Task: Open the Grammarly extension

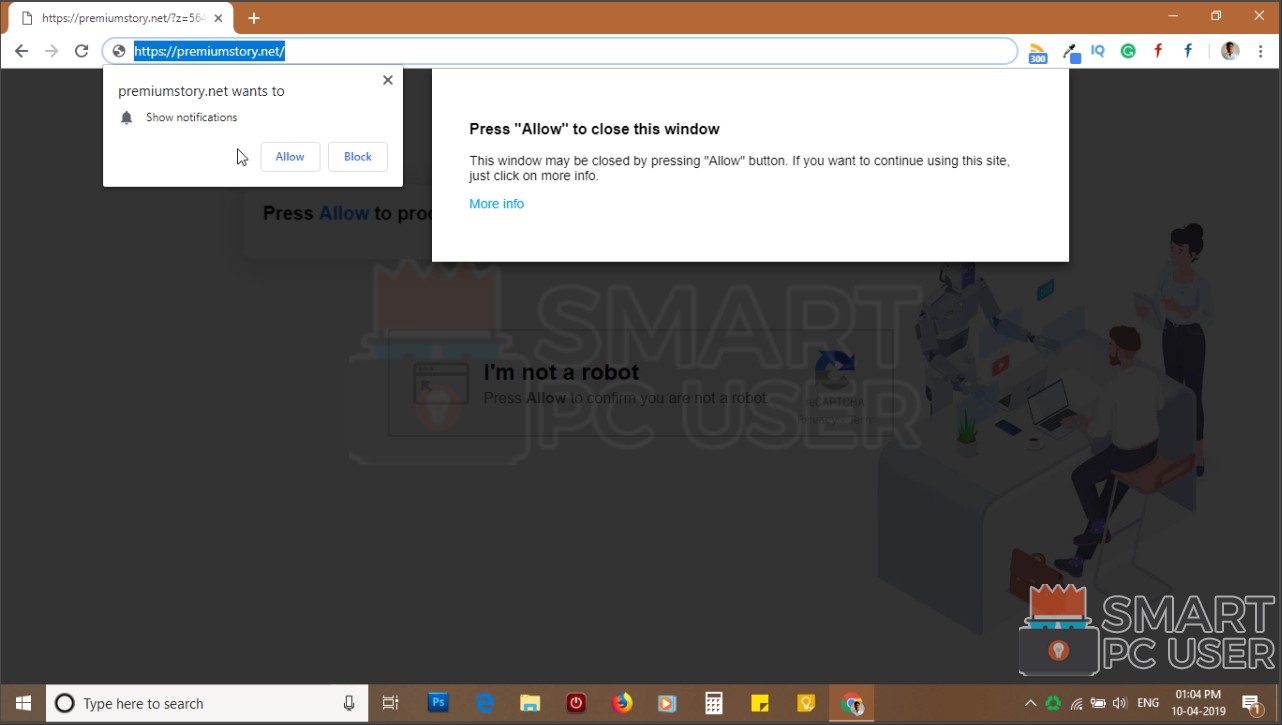Action: click(x=1128, y=50)
